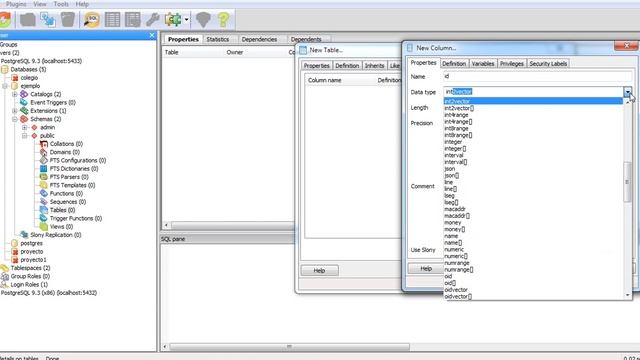This screenshot has height=360, width=640.
Task: Open the maintenance wrench tool
Action: click(153, 19)
